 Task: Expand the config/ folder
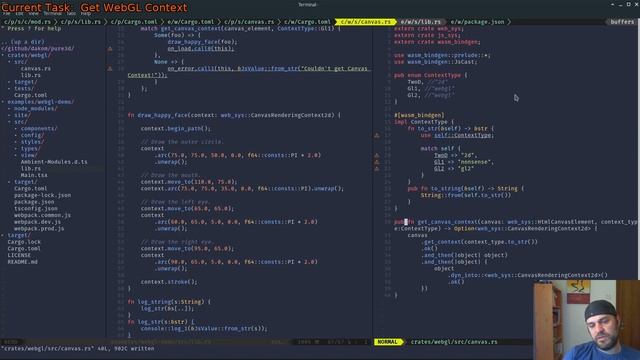[32, 135]
